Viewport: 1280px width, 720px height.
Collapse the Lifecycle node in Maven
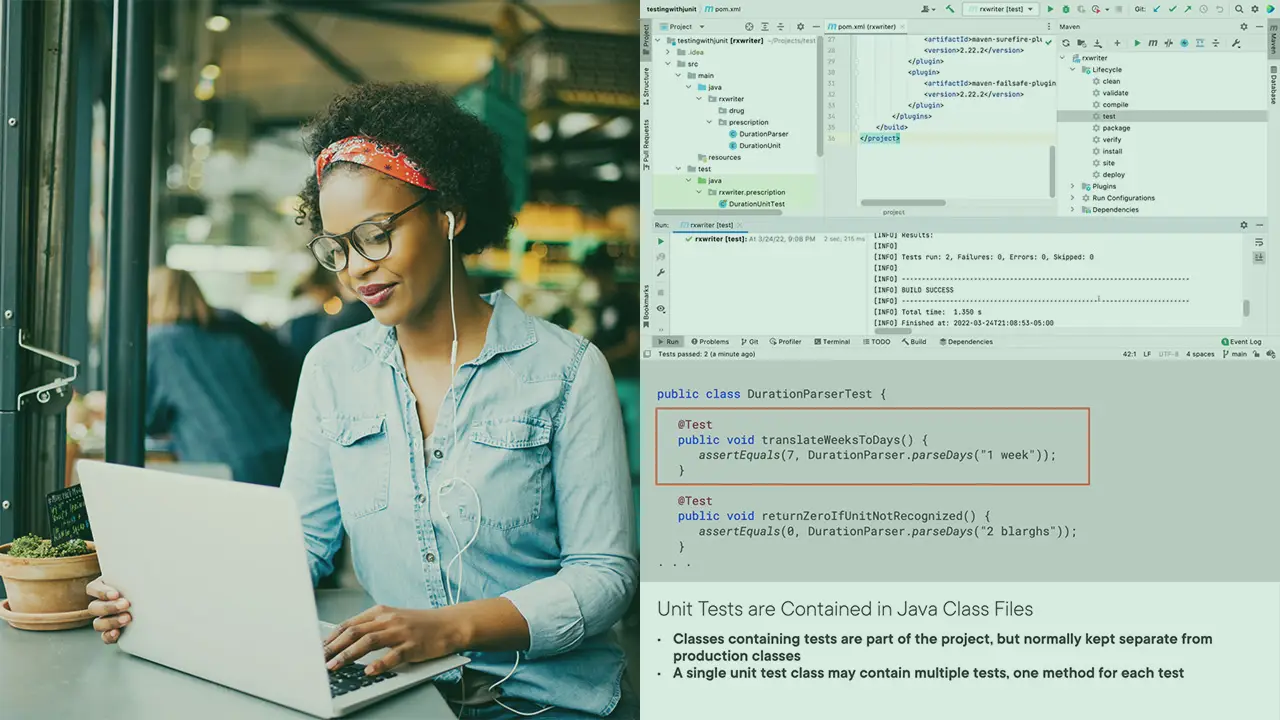[x=1073, y=70]
